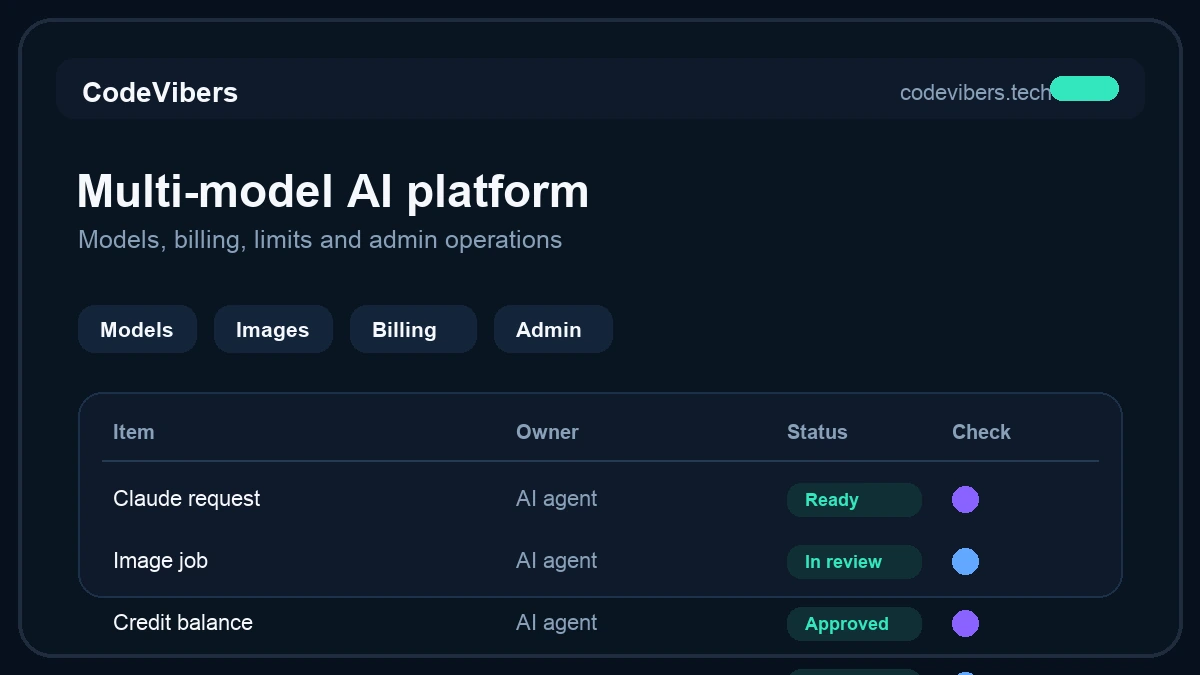
Task: Click the CodeVibers logo title
Action: pos(160,92)
